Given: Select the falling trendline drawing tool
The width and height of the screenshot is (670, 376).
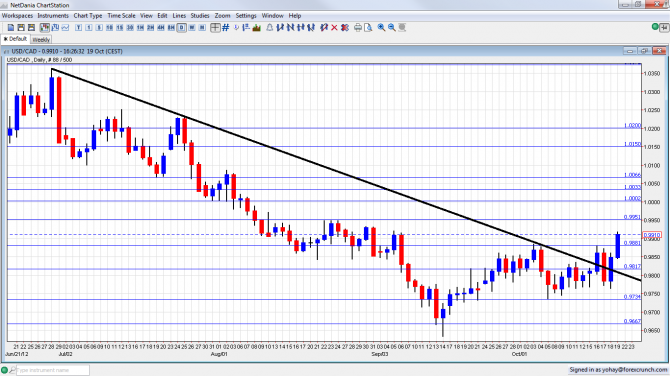Looking at the screenshot, I should 291,27.
